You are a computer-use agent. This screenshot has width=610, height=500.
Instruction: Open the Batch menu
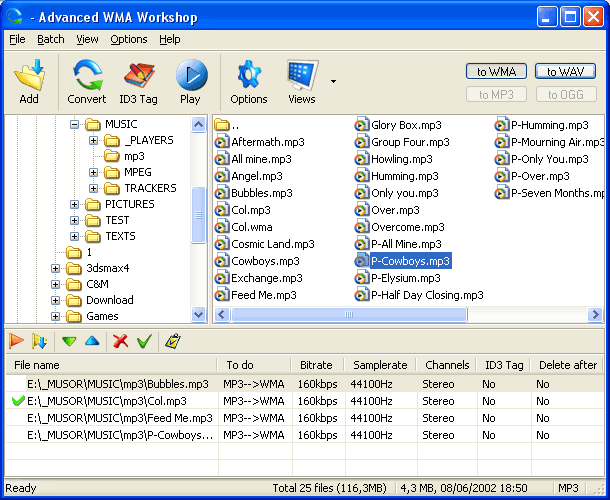(x=51, y=39)
